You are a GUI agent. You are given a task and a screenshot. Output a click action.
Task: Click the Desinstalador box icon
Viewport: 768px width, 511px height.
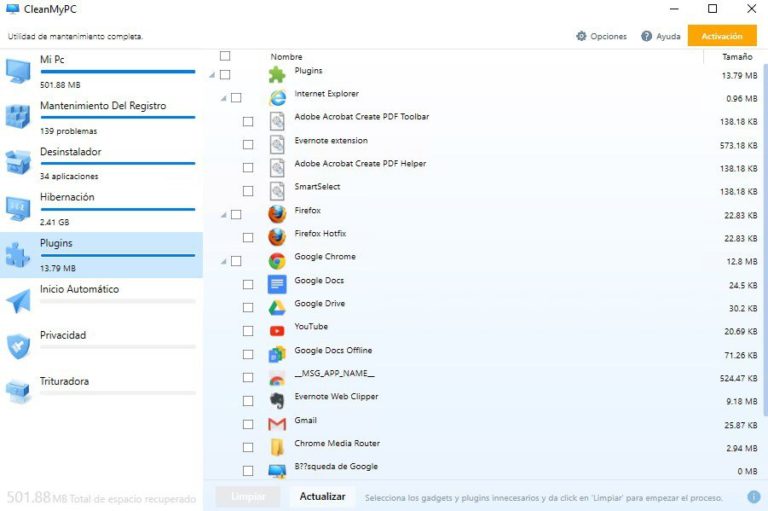point(18,162)
